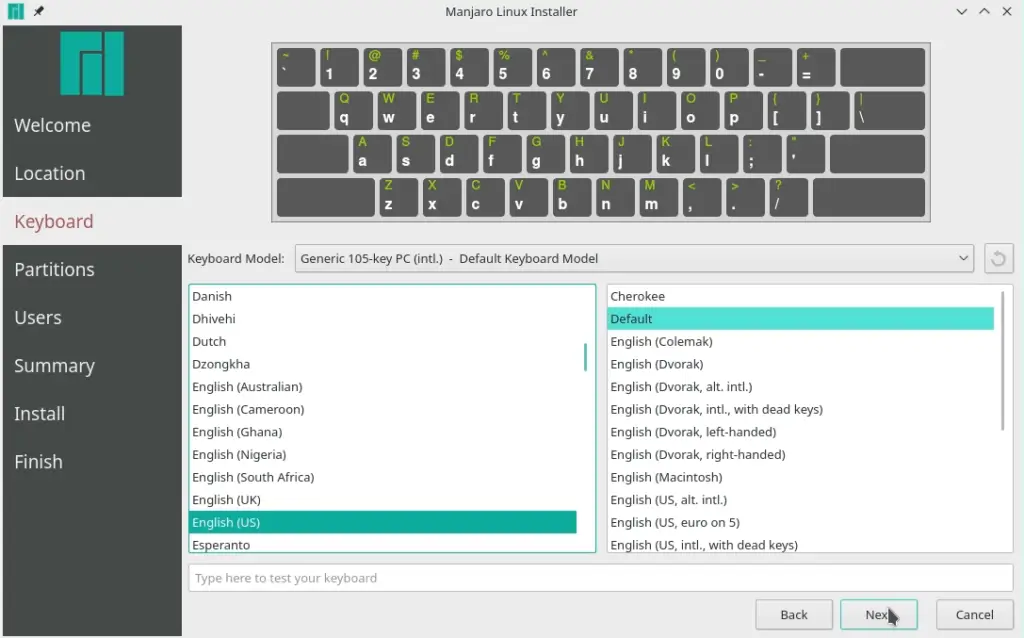Click the Manjaro icon in the title bar
The width and height of the screenshot is (1024, 638).
pos(16,11)
